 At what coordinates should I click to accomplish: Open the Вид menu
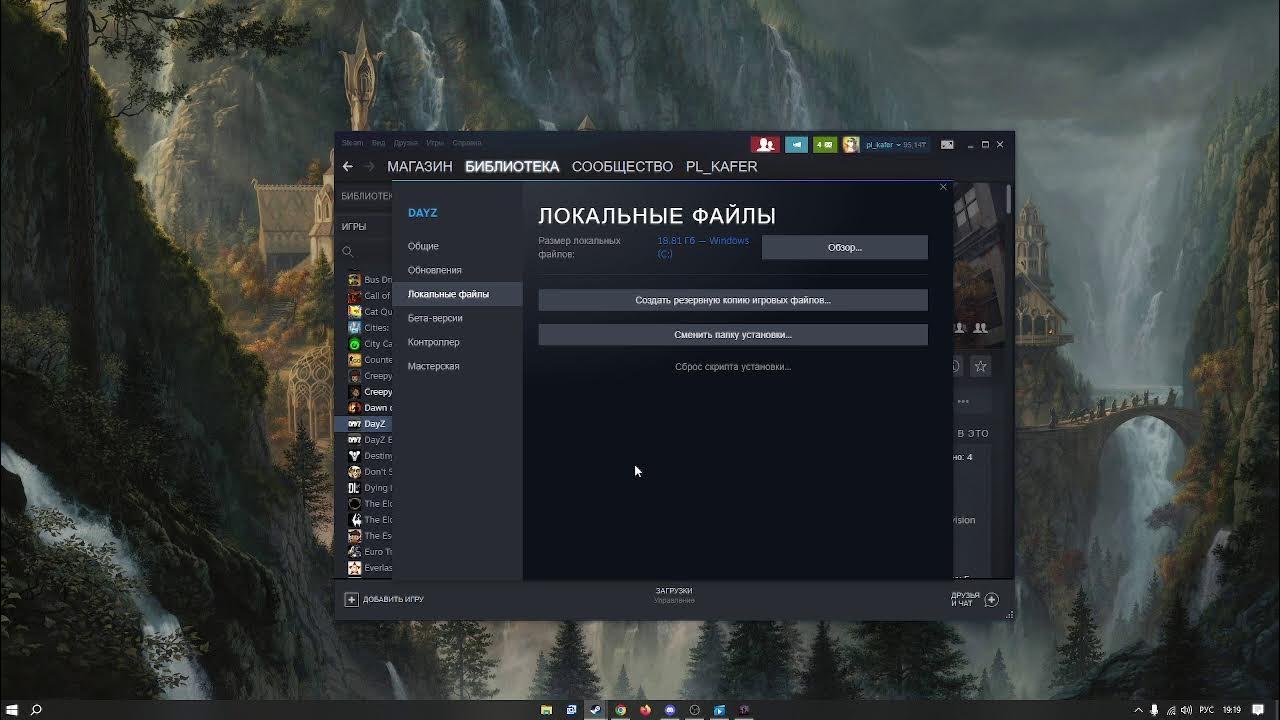(x=378, y=143)
